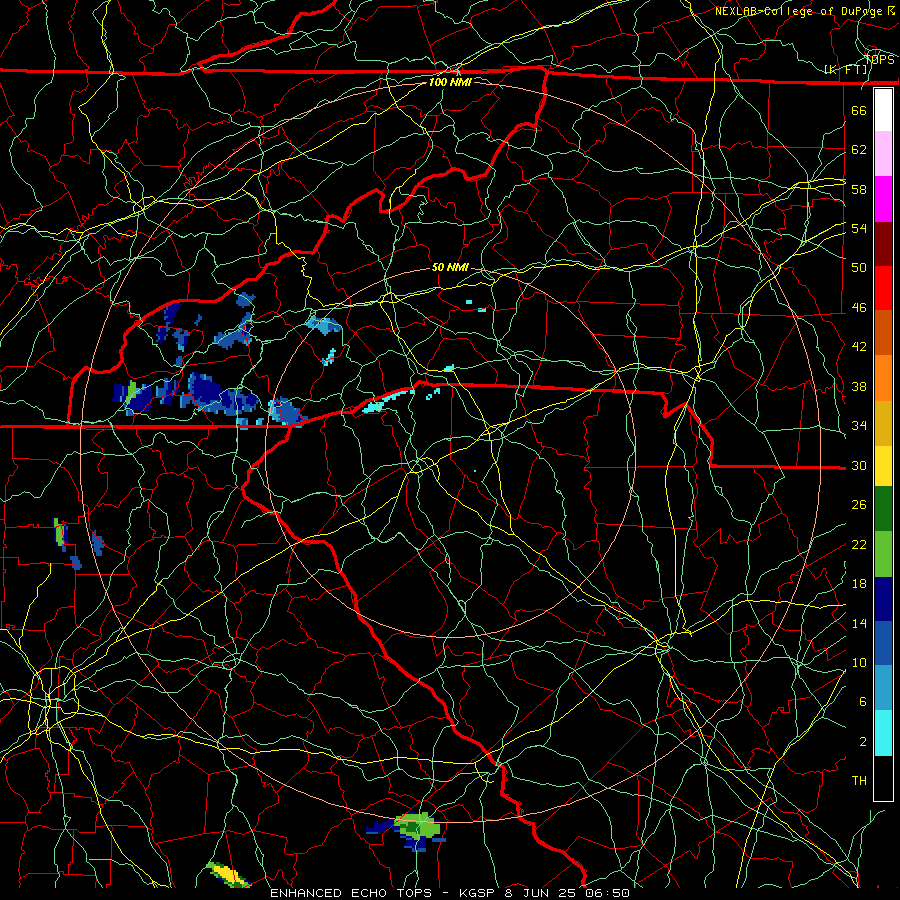Click the '34' legend value

(859, 426)
